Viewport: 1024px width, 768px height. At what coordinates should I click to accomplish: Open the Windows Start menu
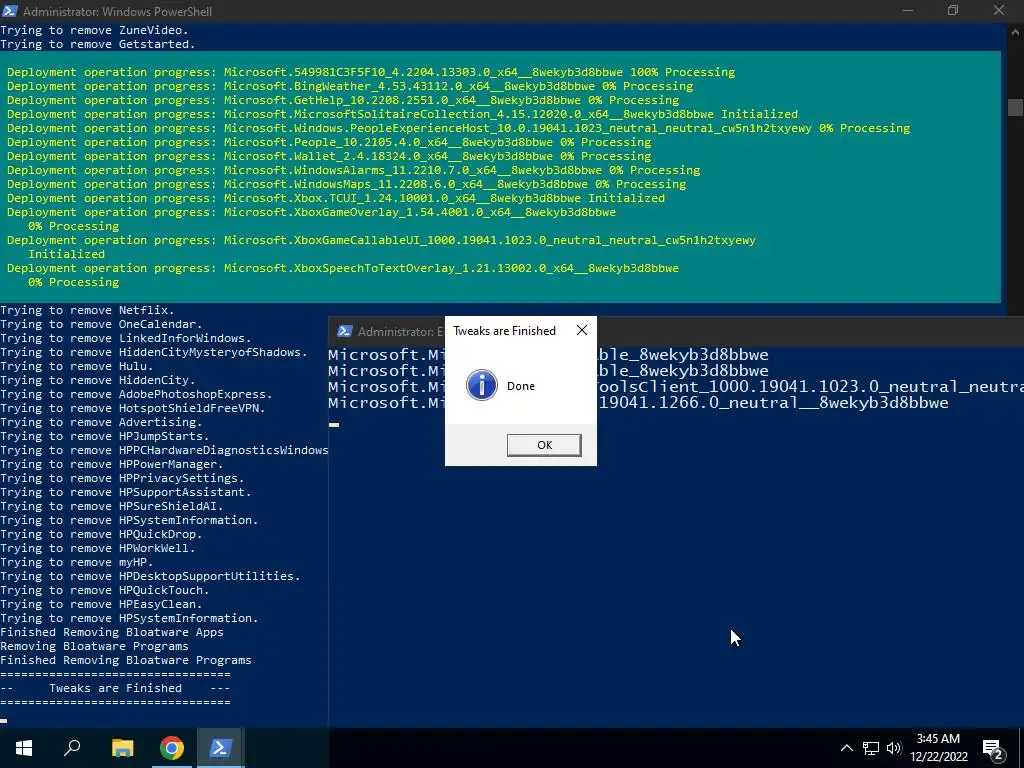point(24,748)
